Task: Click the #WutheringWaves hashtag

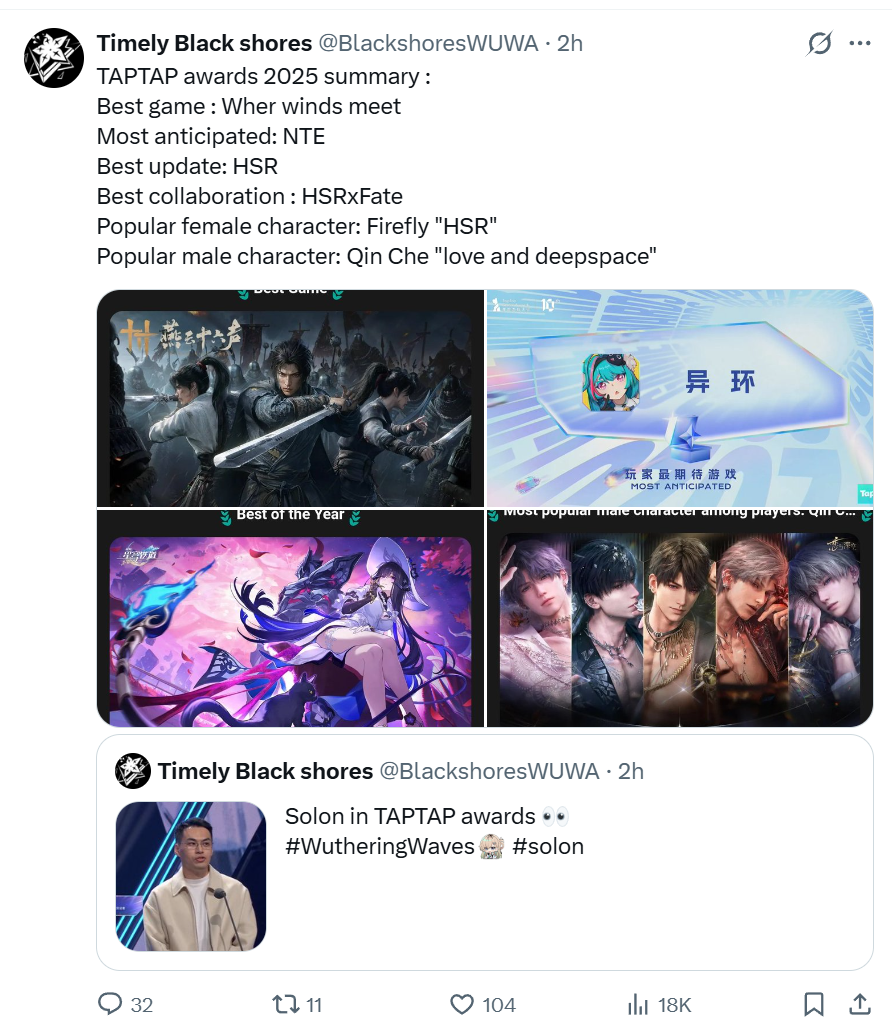Action: tap(380, 846)
